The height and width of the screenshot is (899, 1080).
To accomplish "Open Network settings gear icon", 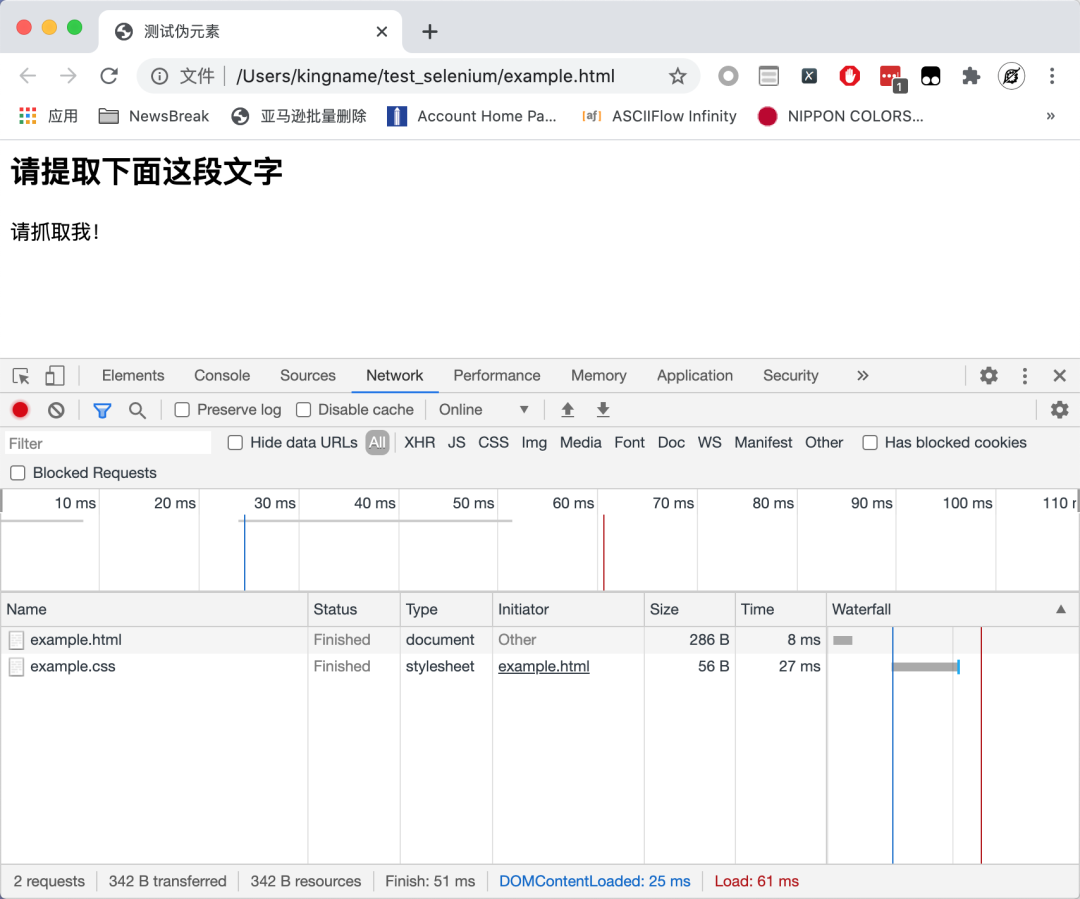I will 1059,410.
